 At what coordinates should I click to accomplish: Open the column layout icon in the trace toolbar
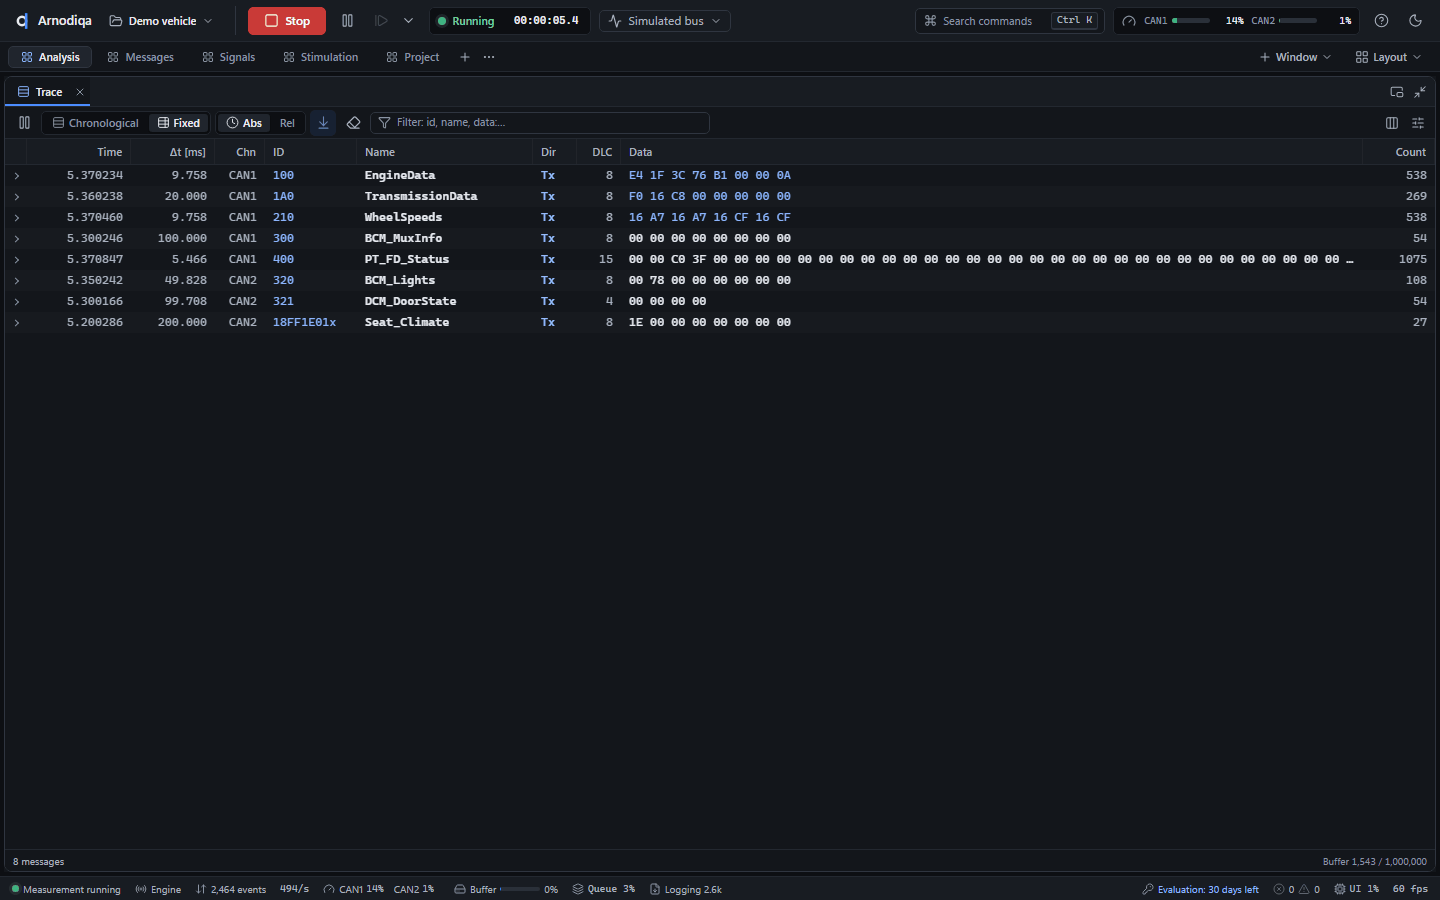pyautogui.click(x=1392, y=123)
